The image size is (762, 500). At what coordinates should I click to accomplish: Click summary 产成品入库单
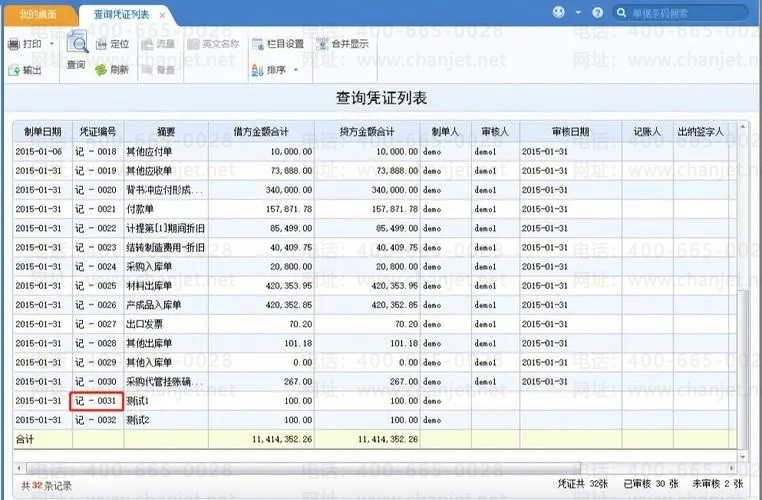pyautogui.click(x=154, y=305)
